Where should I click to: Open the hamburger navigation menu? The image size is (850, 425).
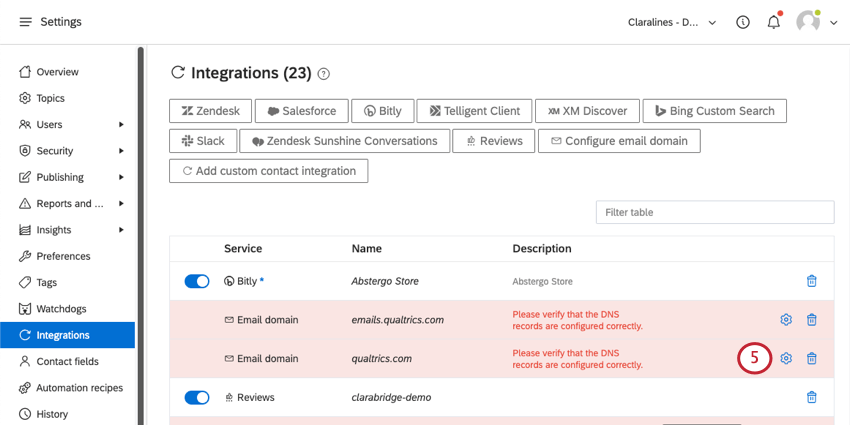(25, 22)
